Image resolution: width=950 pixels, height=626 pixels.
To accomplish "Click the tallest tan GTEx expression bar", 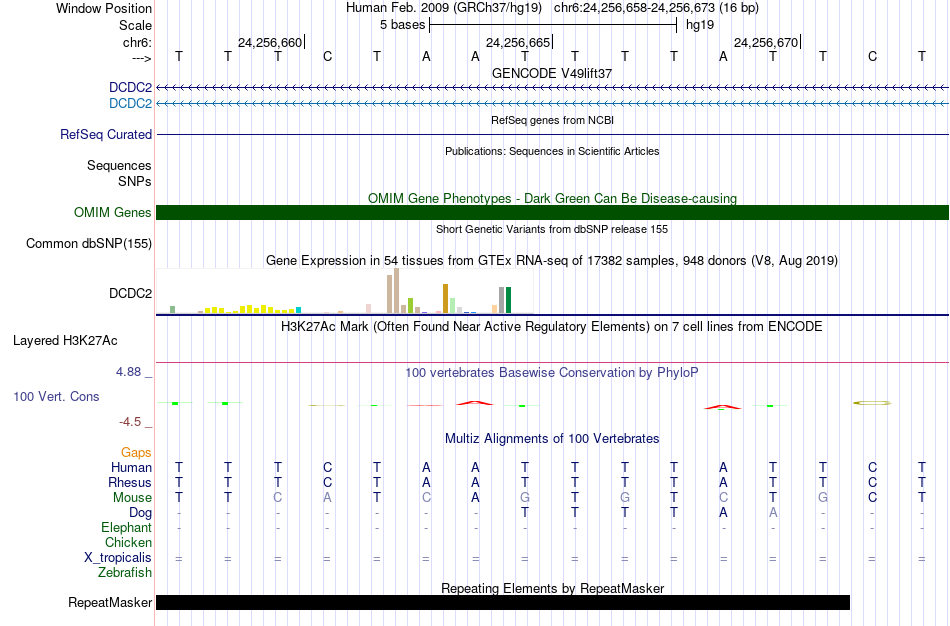I will [397, 290].
